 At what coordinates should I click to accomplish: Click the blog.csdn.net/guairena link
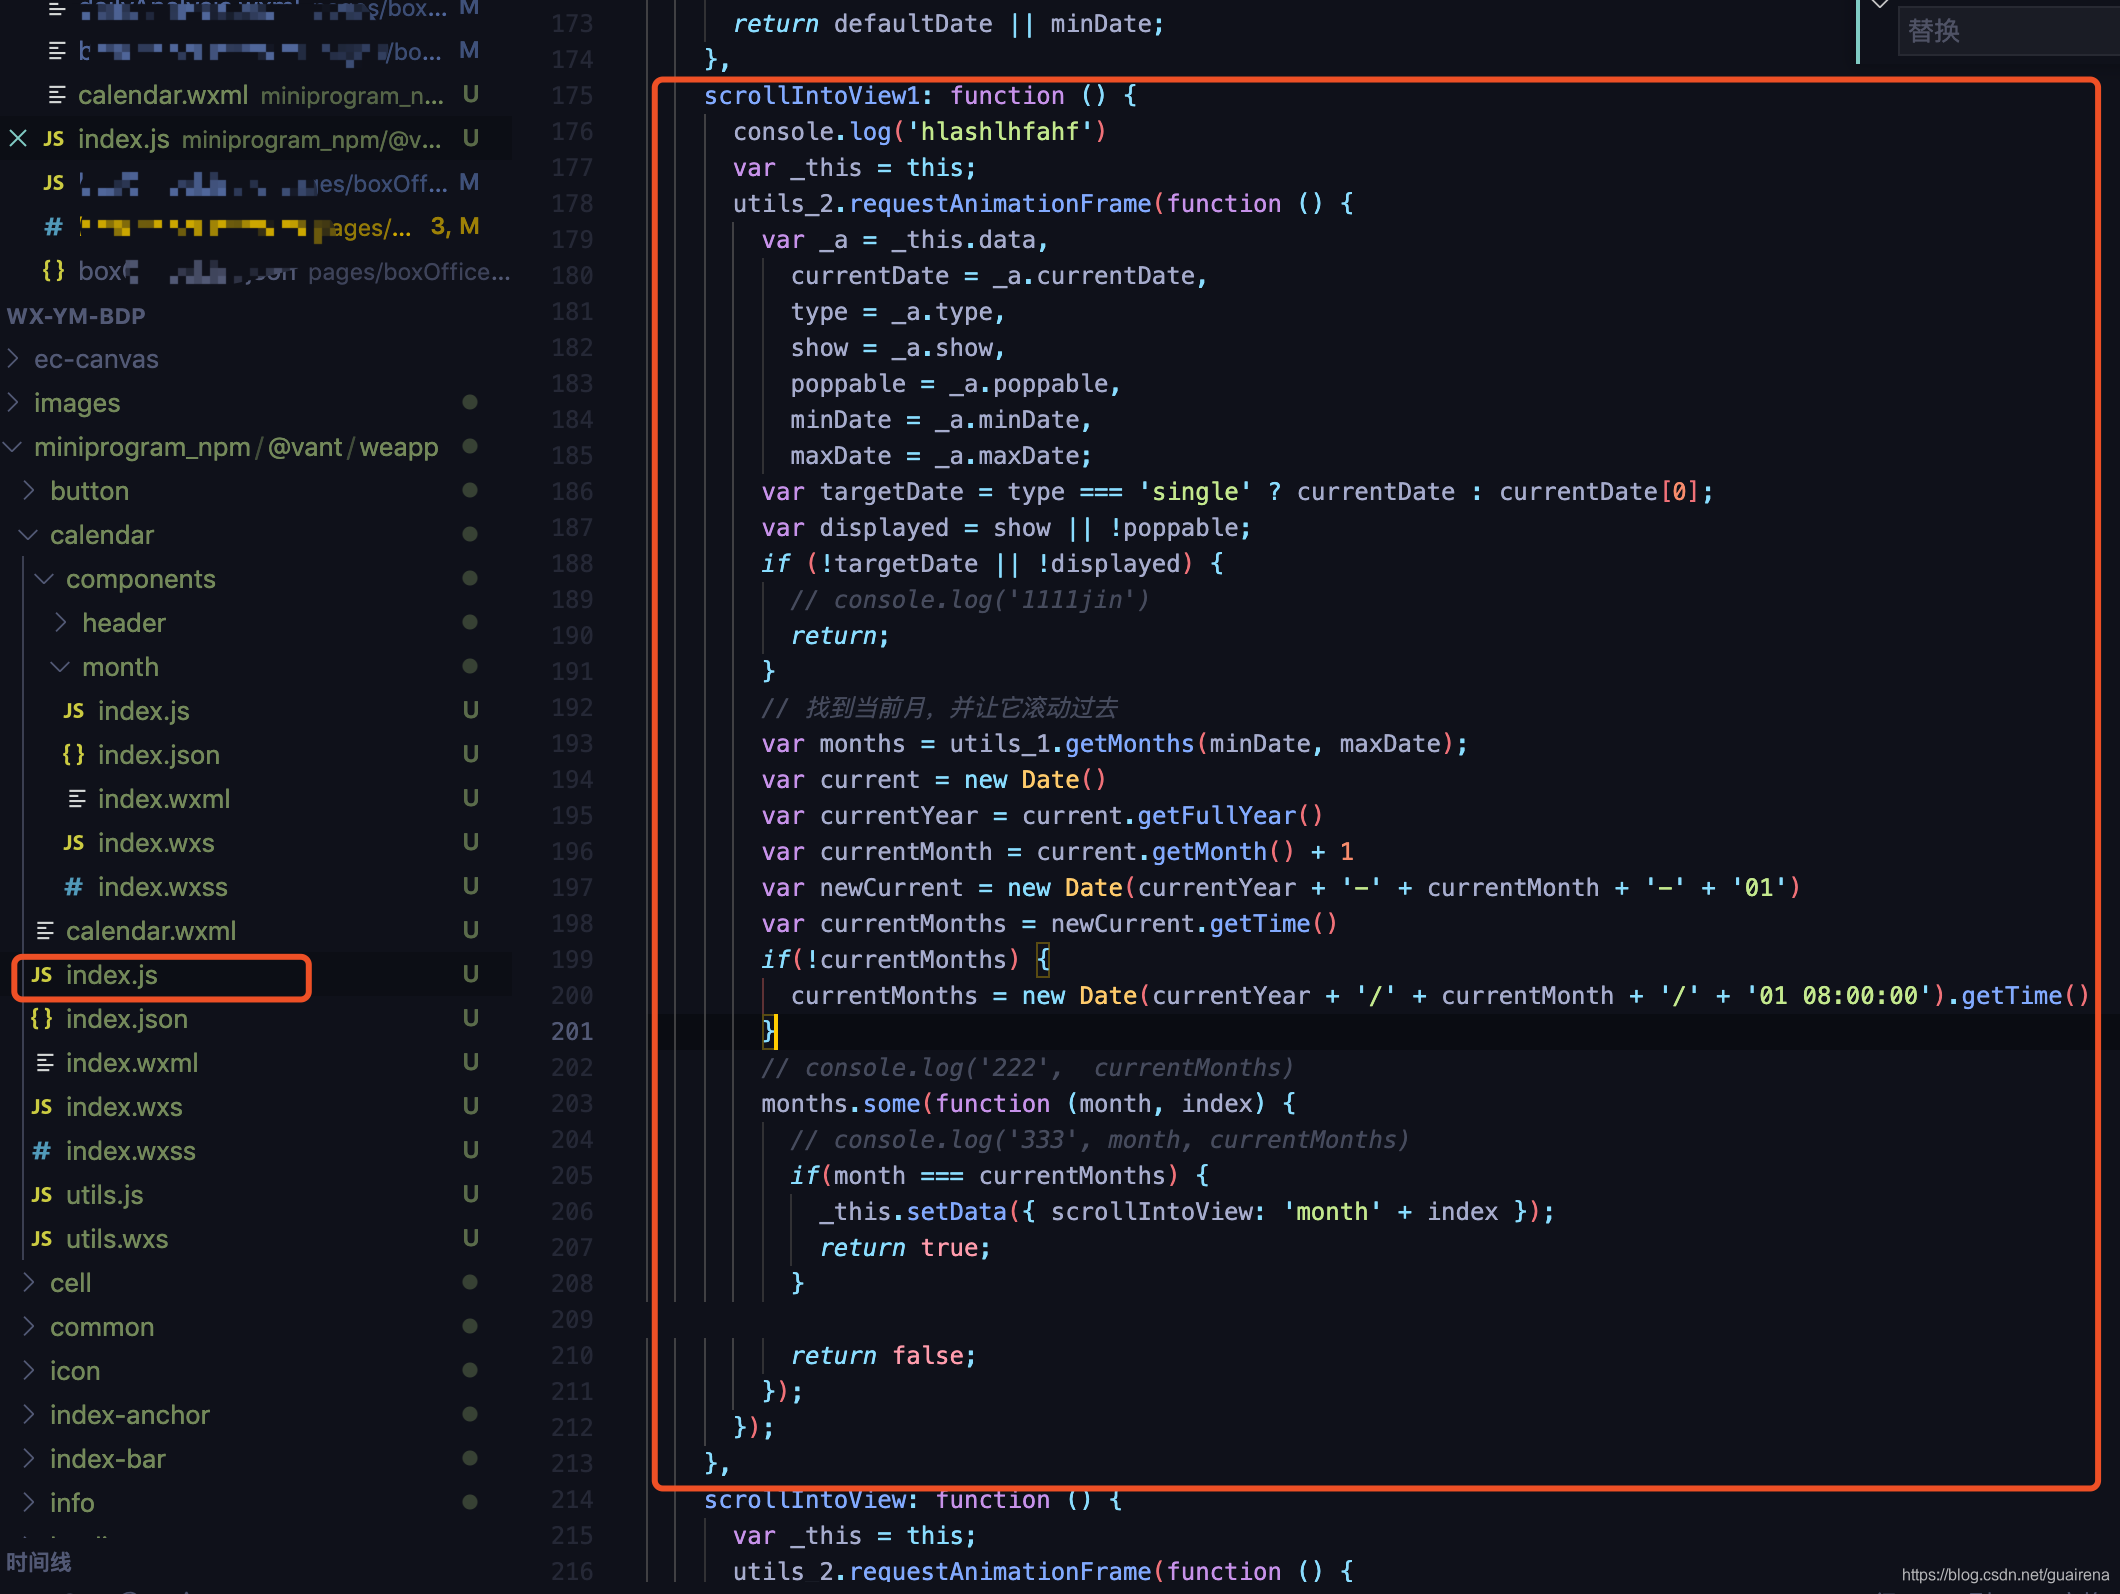2004,1574
